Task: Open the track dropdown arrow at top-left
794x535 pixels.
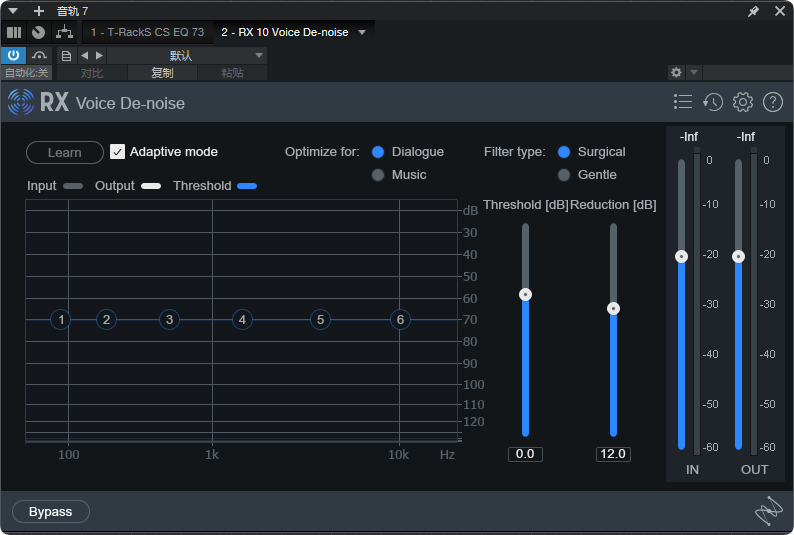Action: tap(13, 11)
